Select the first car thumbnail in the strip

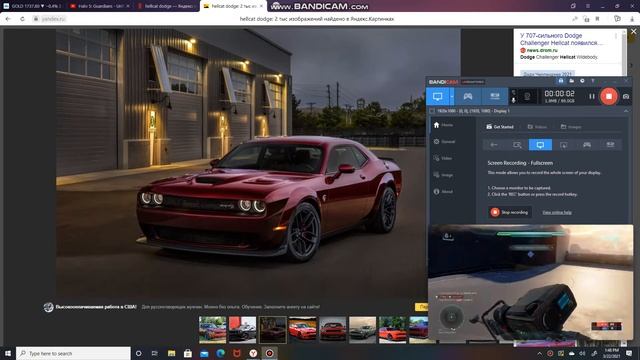coord(212,329)
